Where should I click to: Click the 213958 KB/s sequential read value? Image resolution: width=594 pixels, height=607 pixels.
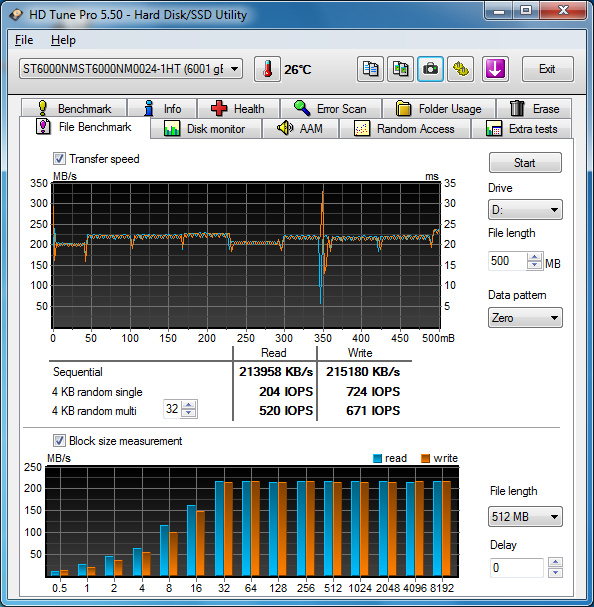(276, 372)
